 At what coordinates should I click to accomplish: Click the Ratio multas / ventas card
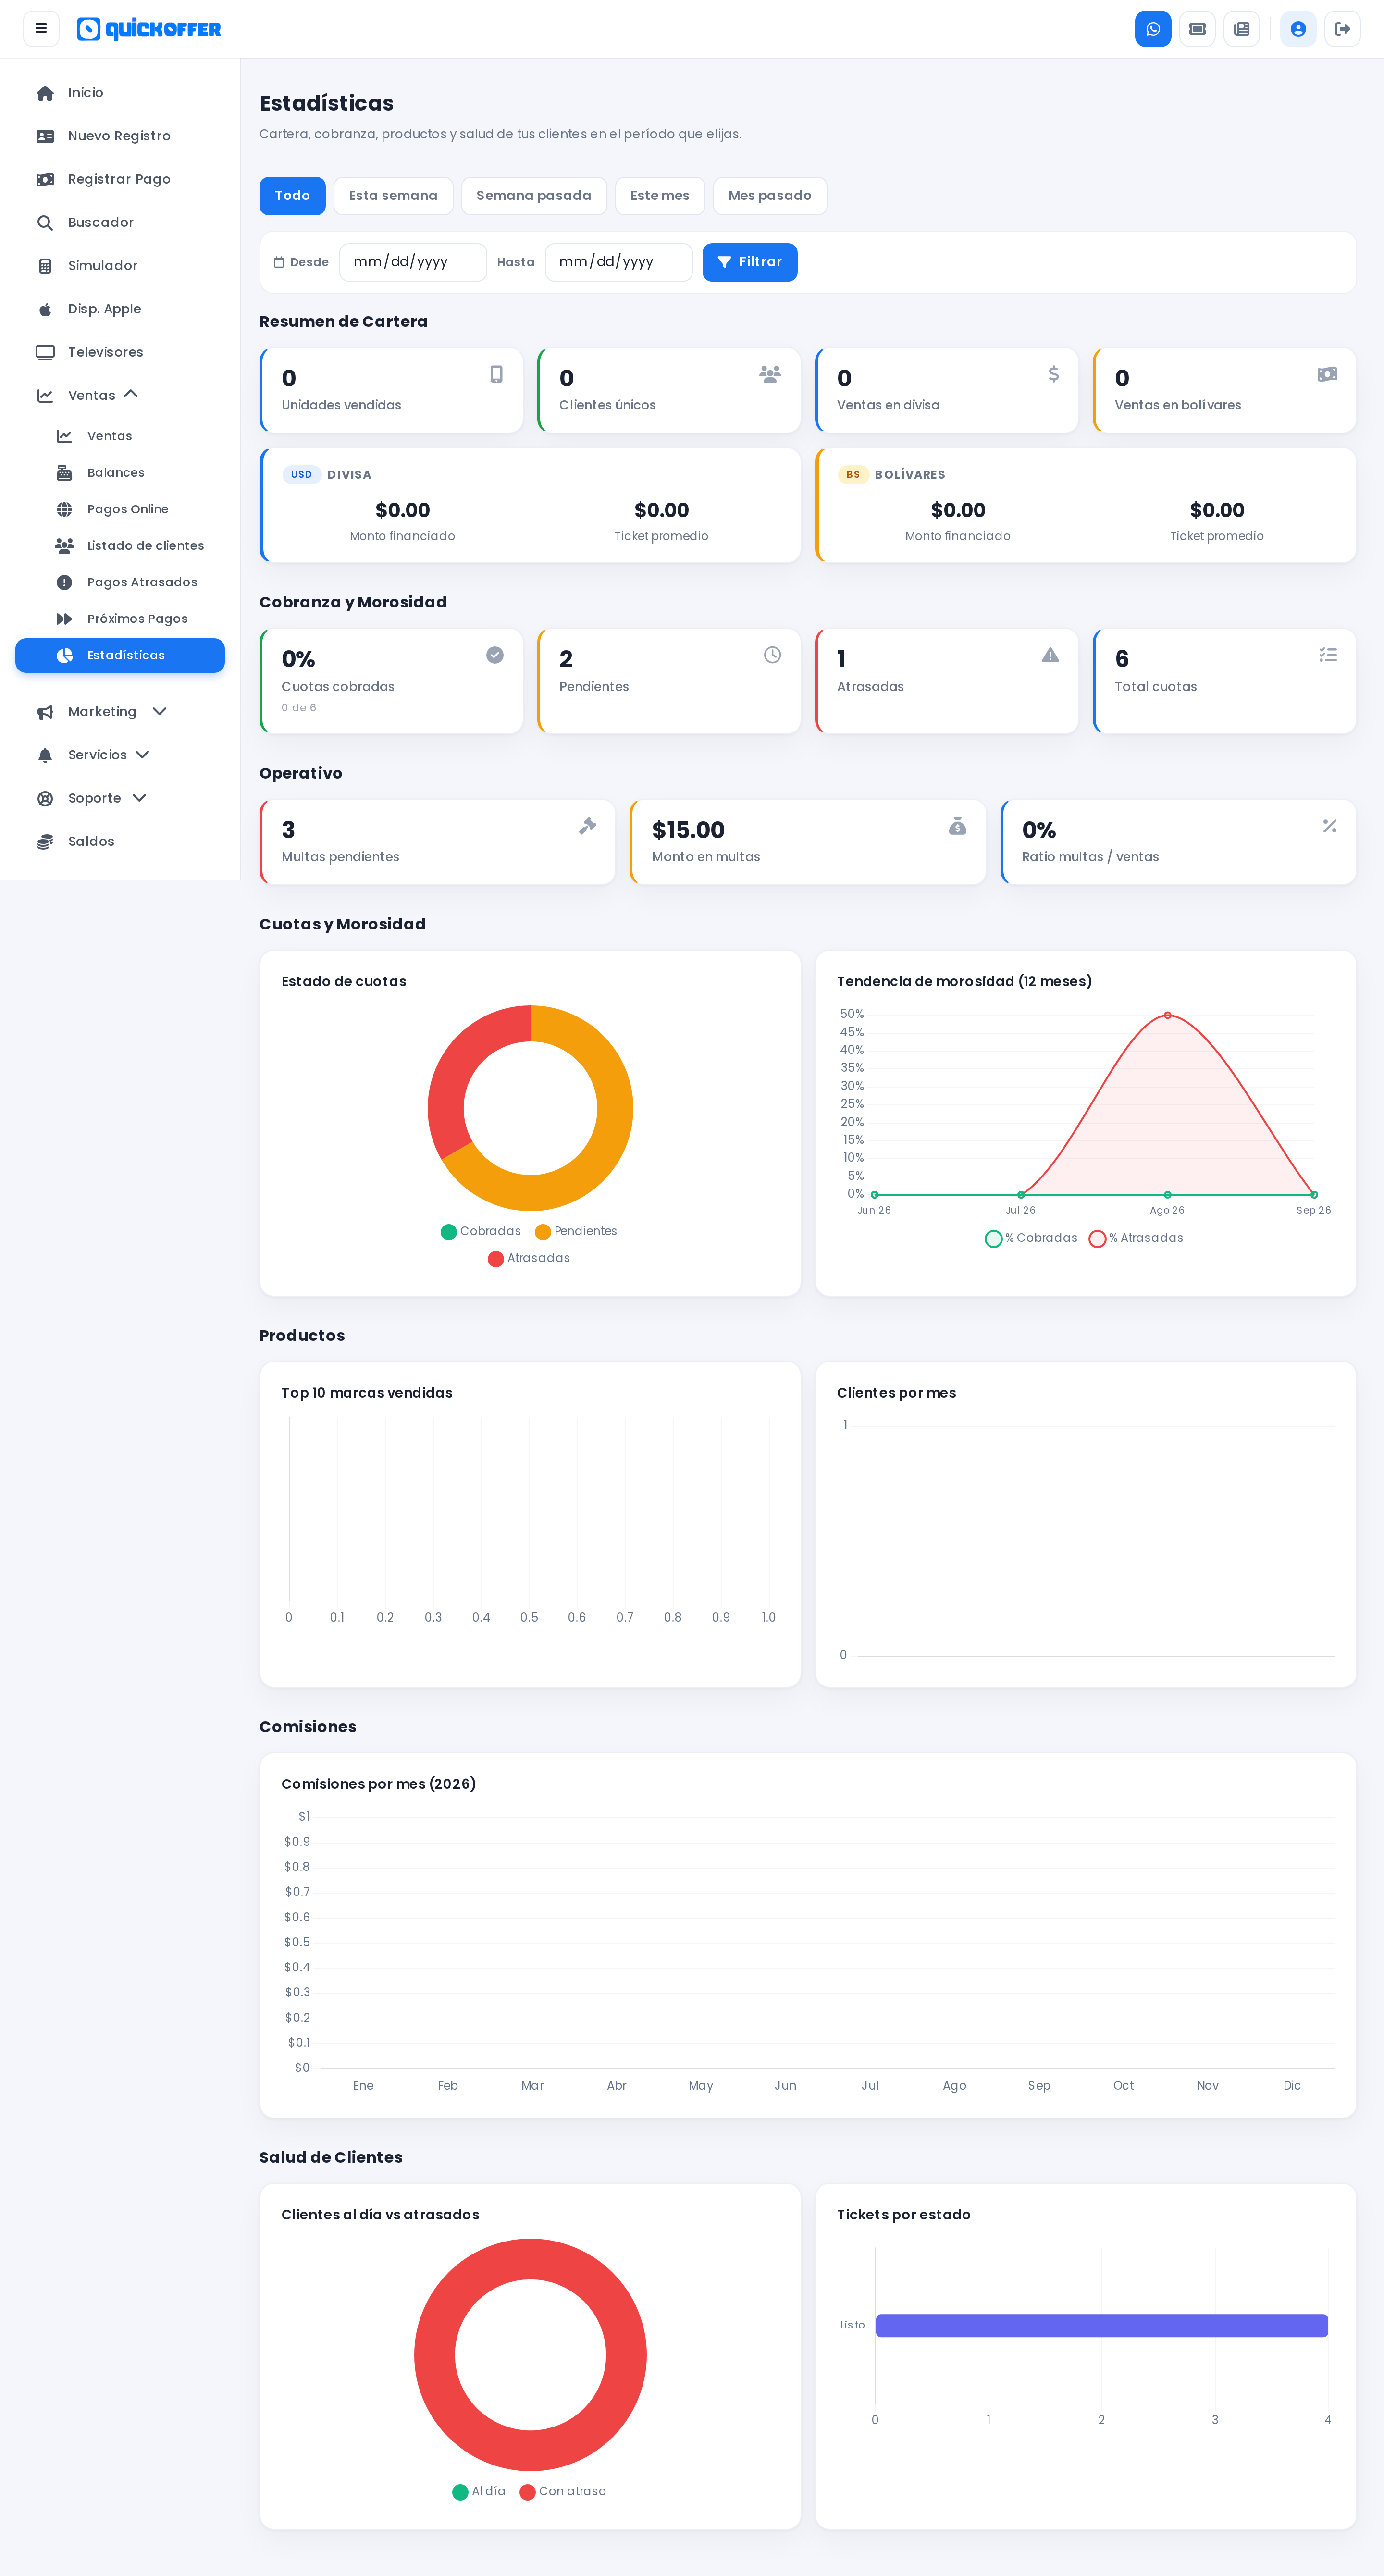pyautogui.click(x=1179, y=842)
